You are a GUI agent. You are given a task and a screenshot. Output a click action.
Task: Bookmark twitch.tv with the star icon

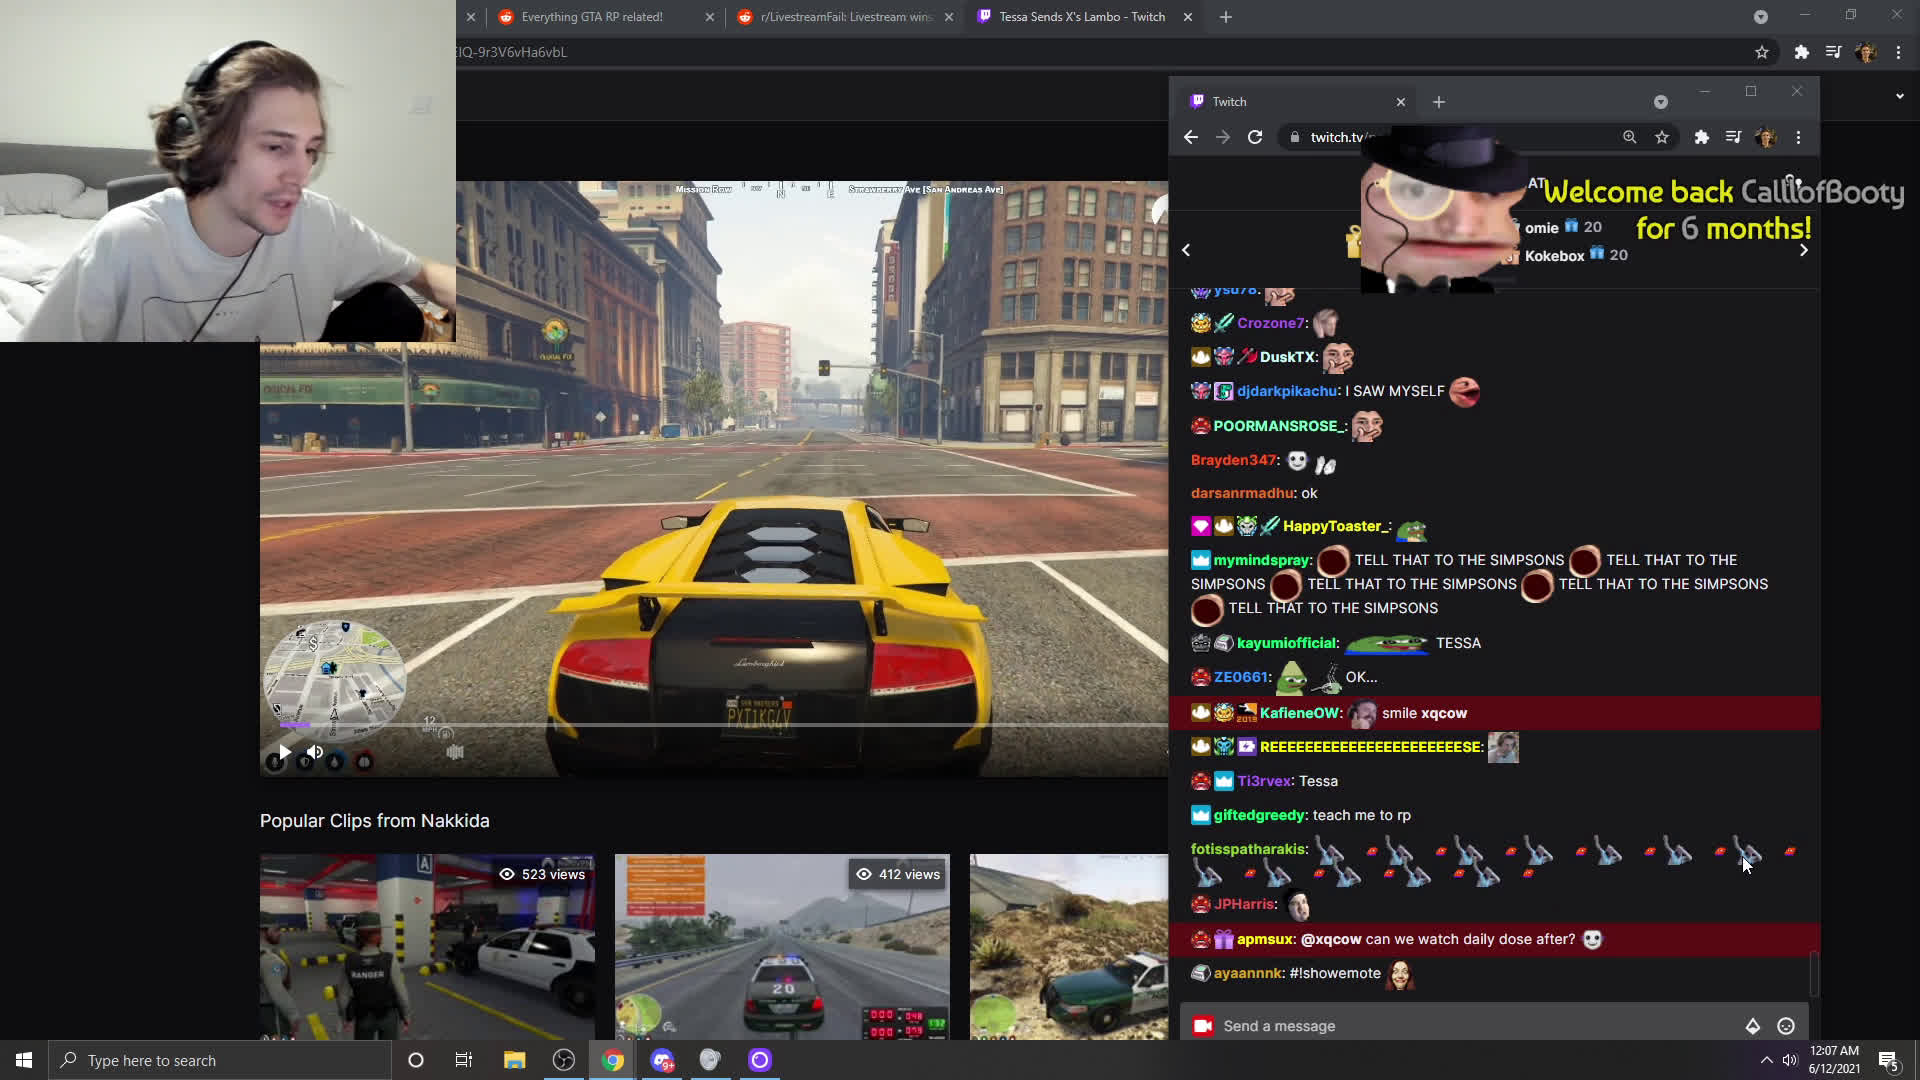coord(1662,137)
